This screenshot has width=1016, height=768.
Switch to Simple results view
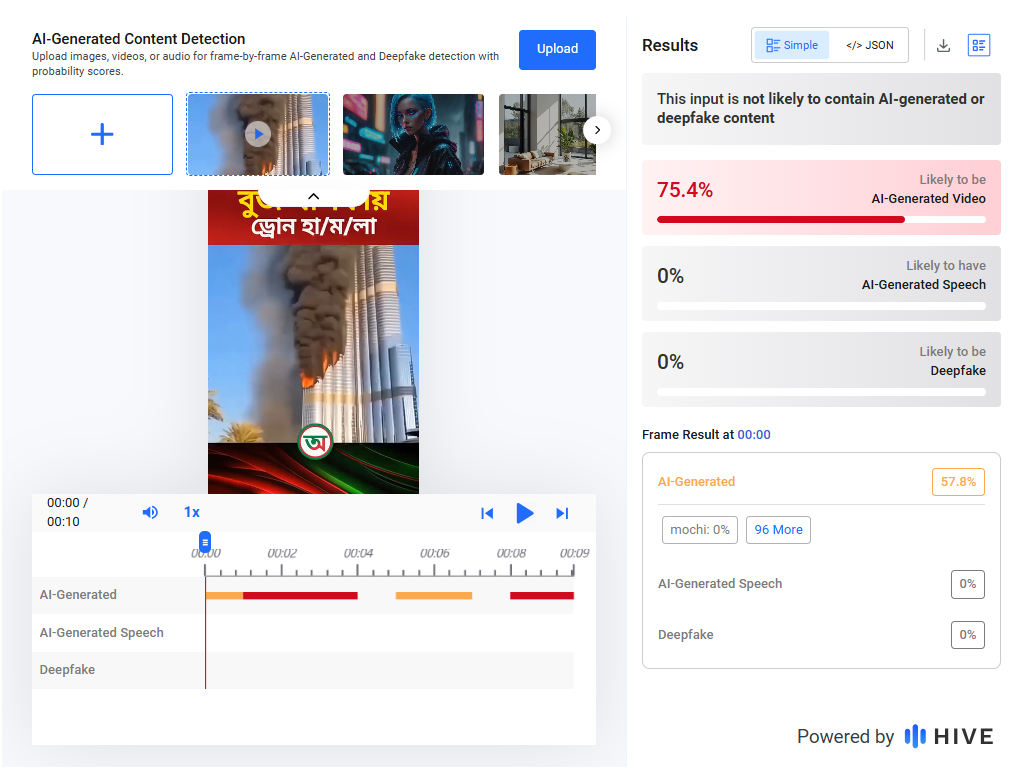(792, 45)
